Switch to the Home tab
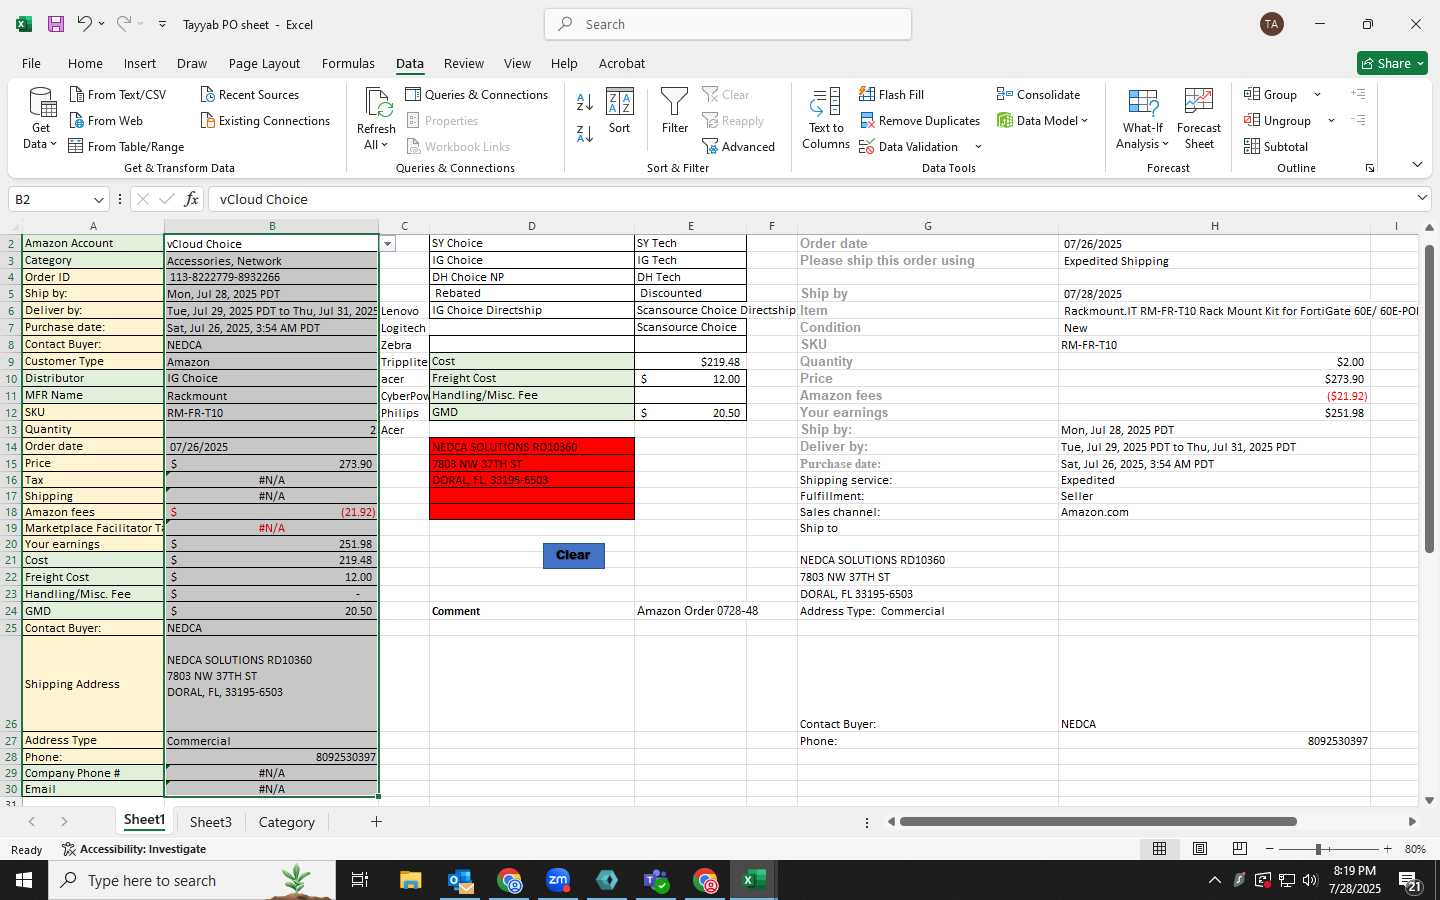Screen dimensions: 1440x900 (x=85, y=63)
